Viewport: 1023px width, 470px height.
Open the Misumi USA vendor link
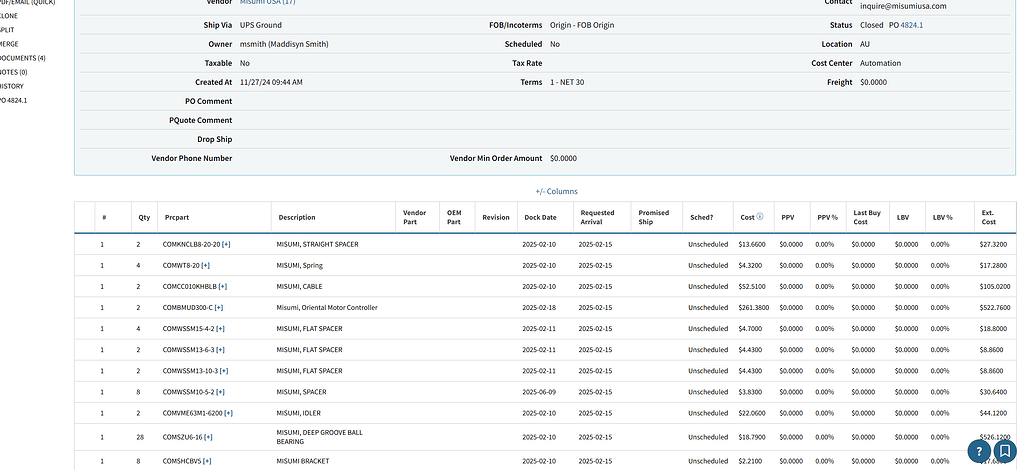coord(267,3)
